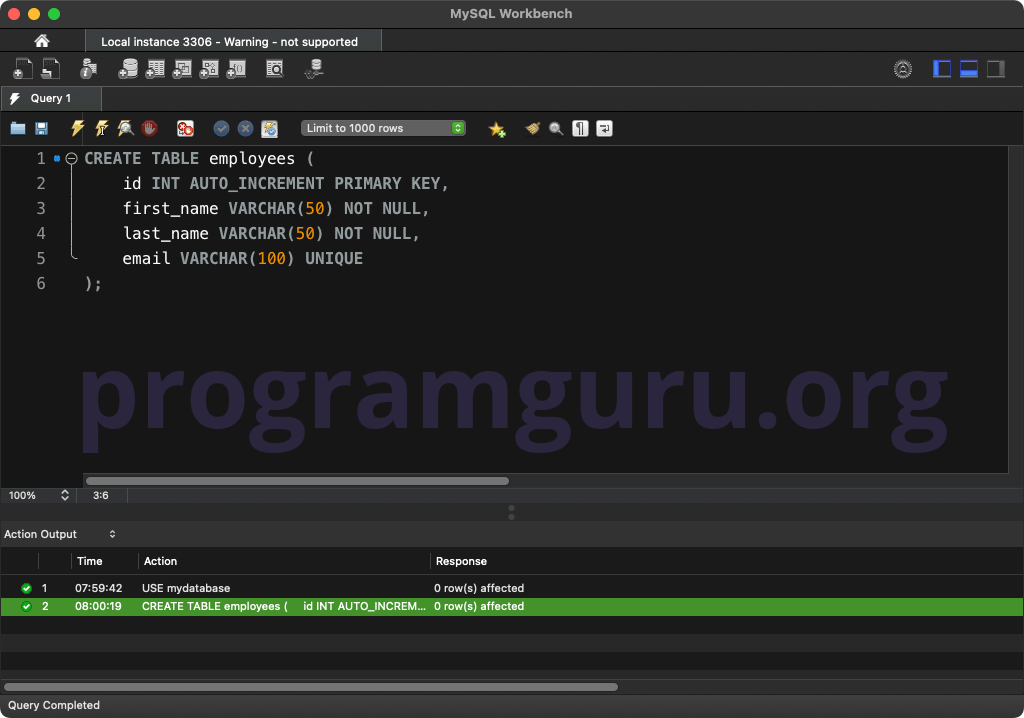
Task: Toggle word wrapping in editor
Action: pyautogui.click(x=604, y=128)
